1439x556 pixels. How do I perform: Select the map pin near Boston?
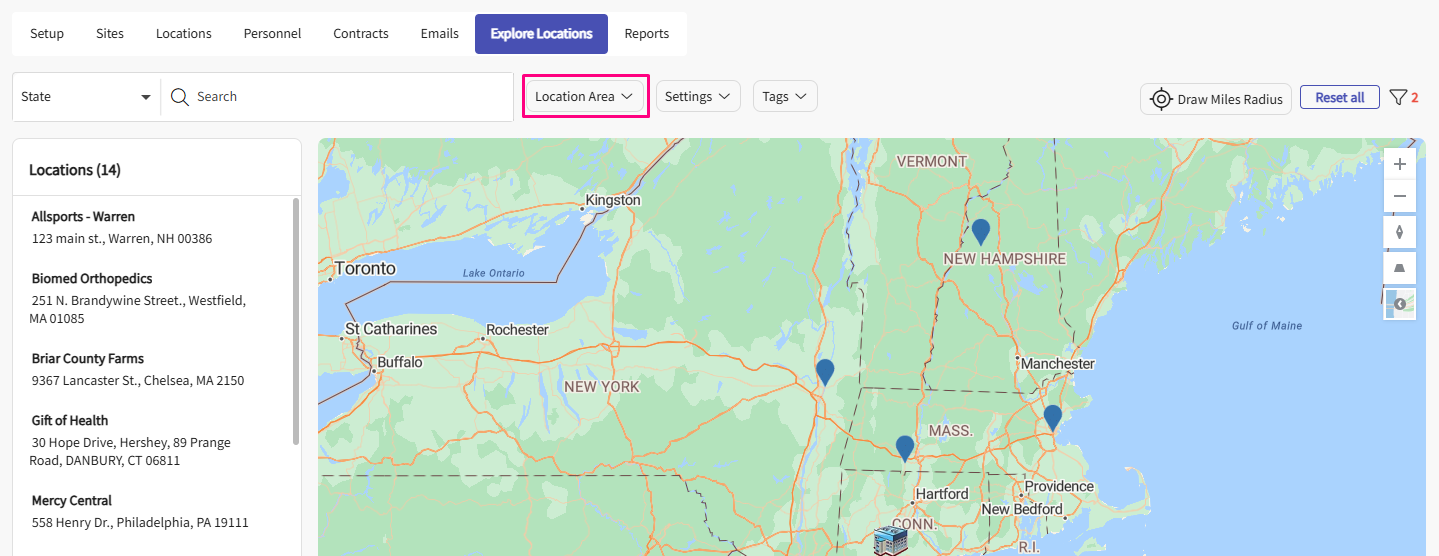coord(1052,417)
